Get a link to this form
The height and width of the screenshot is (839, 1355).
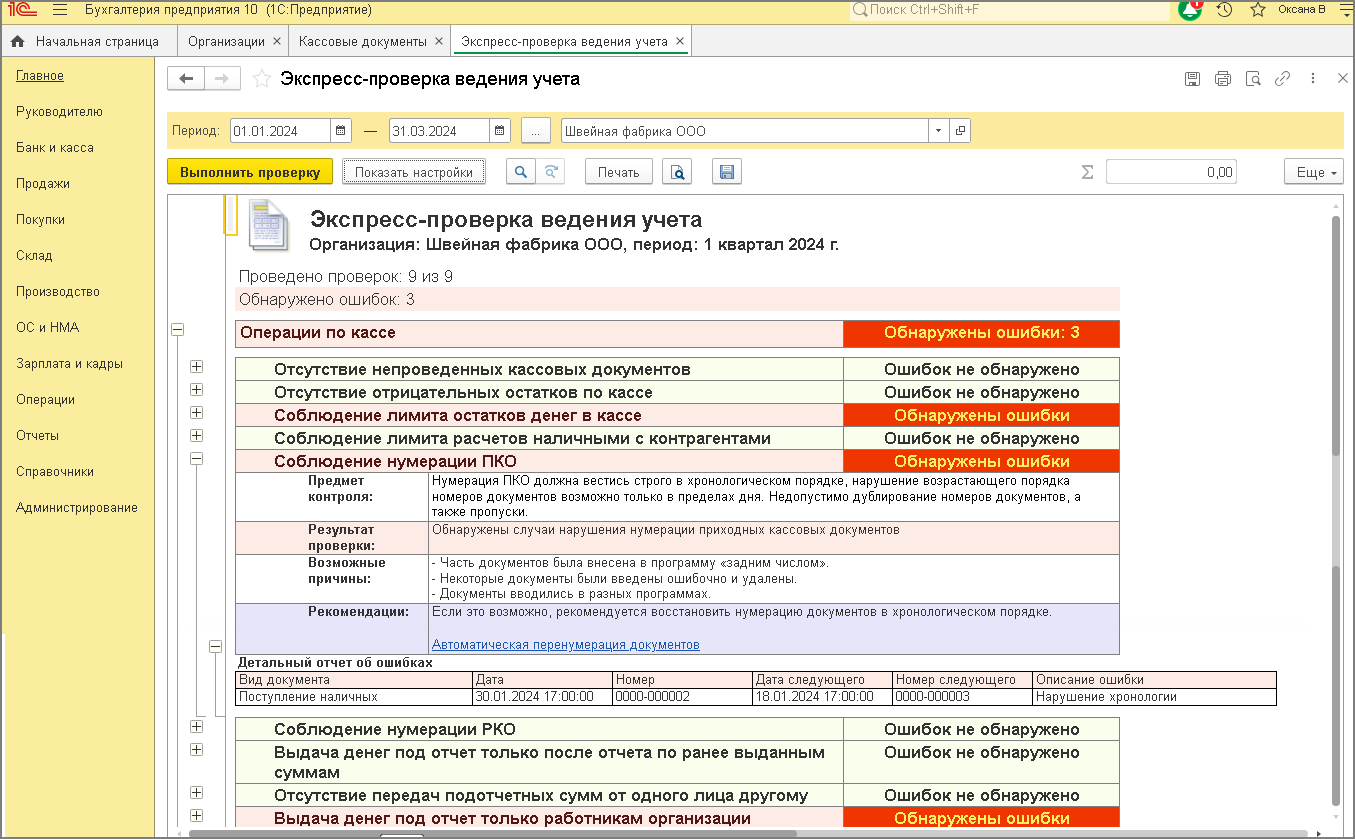pyautogui.click(x=1282, y=79)
